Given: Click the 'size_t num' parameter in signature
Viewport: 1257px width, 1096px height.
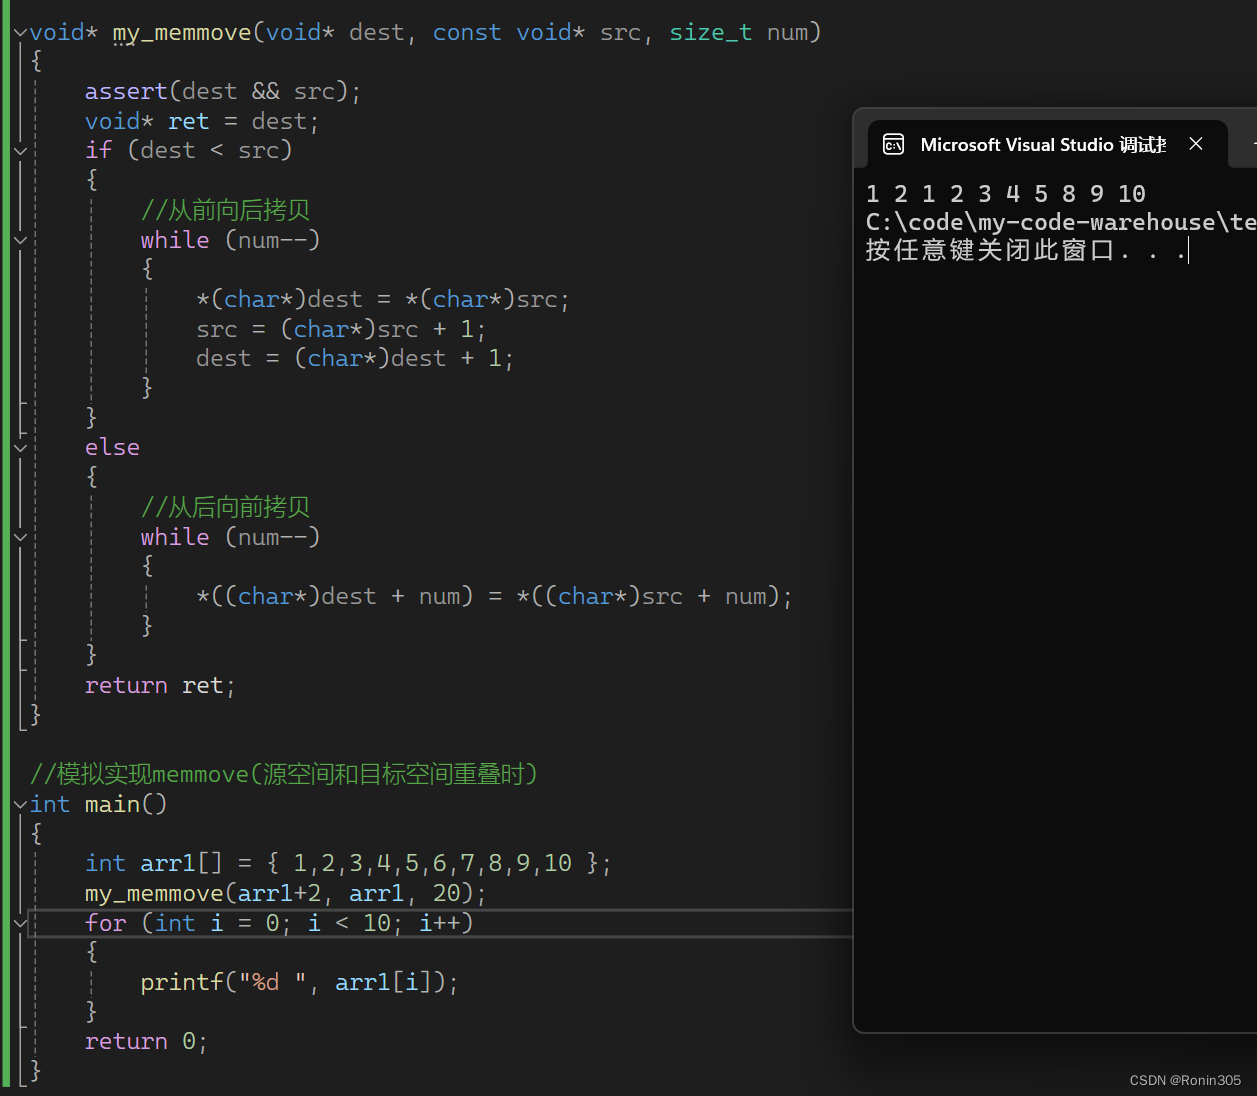Looking at the screenshot, I should click(738, 33).
